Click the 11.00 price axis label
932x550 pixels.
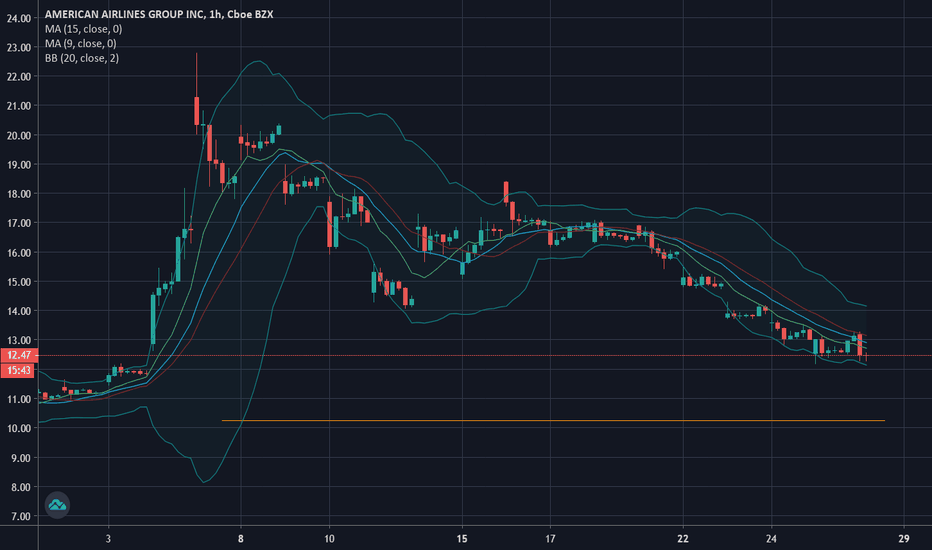tap(19, 399)
